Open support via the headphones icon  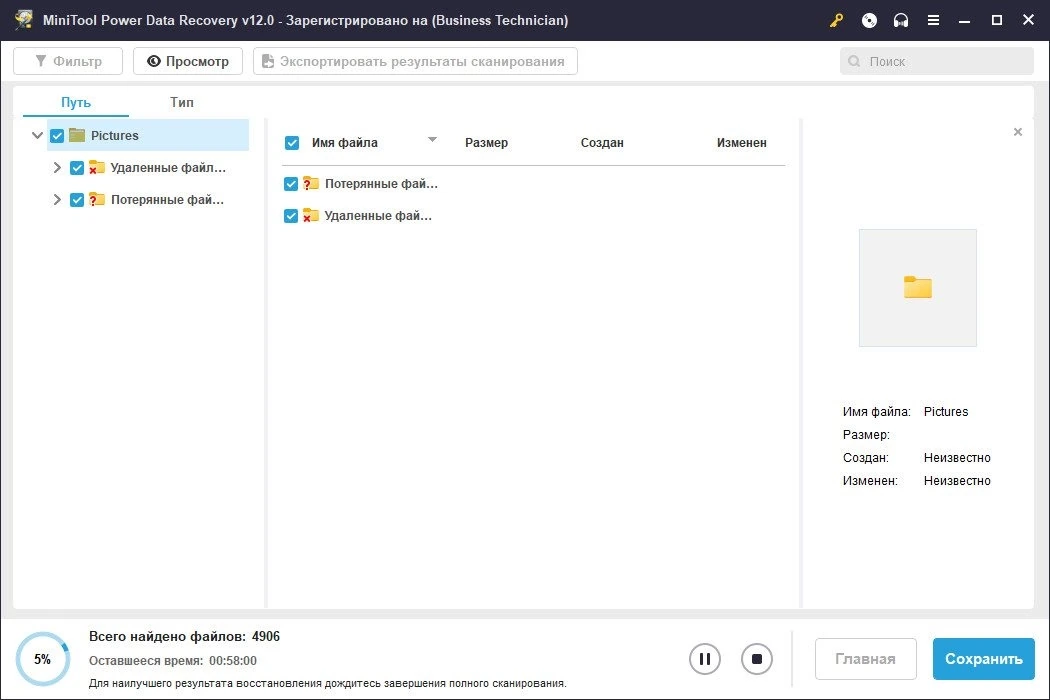pos(901,20)
